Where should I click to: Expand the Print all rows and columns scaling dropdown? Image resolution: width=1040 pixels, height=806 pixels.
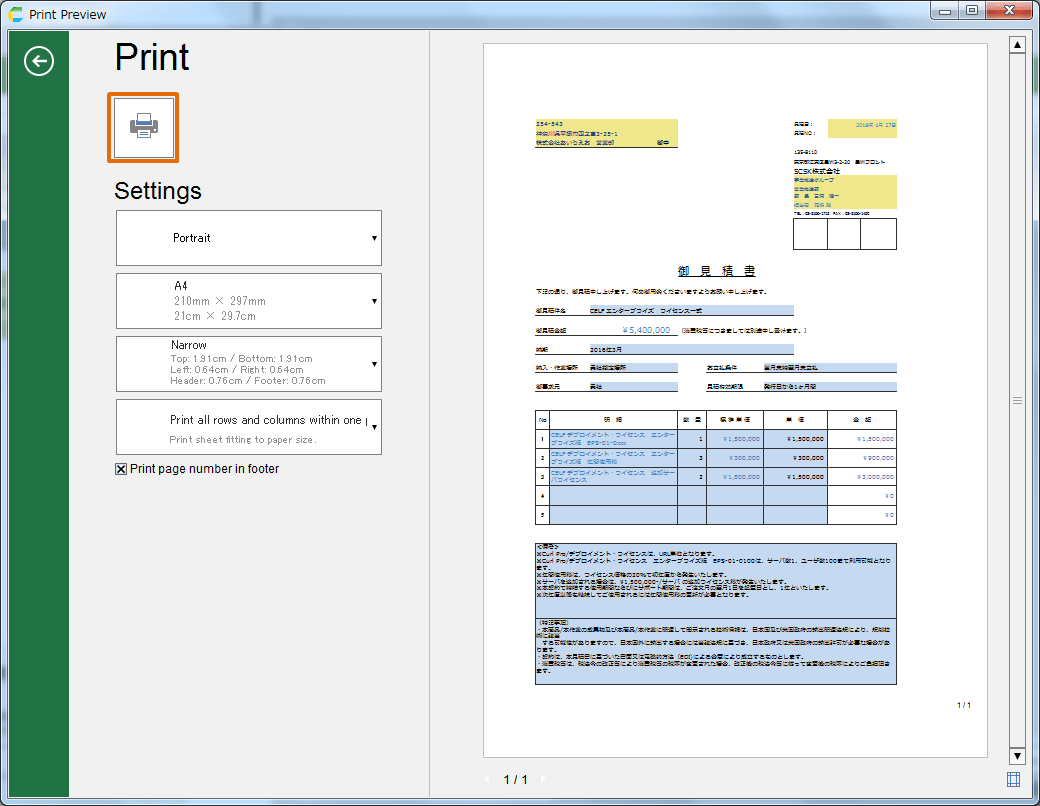point(249,427)
